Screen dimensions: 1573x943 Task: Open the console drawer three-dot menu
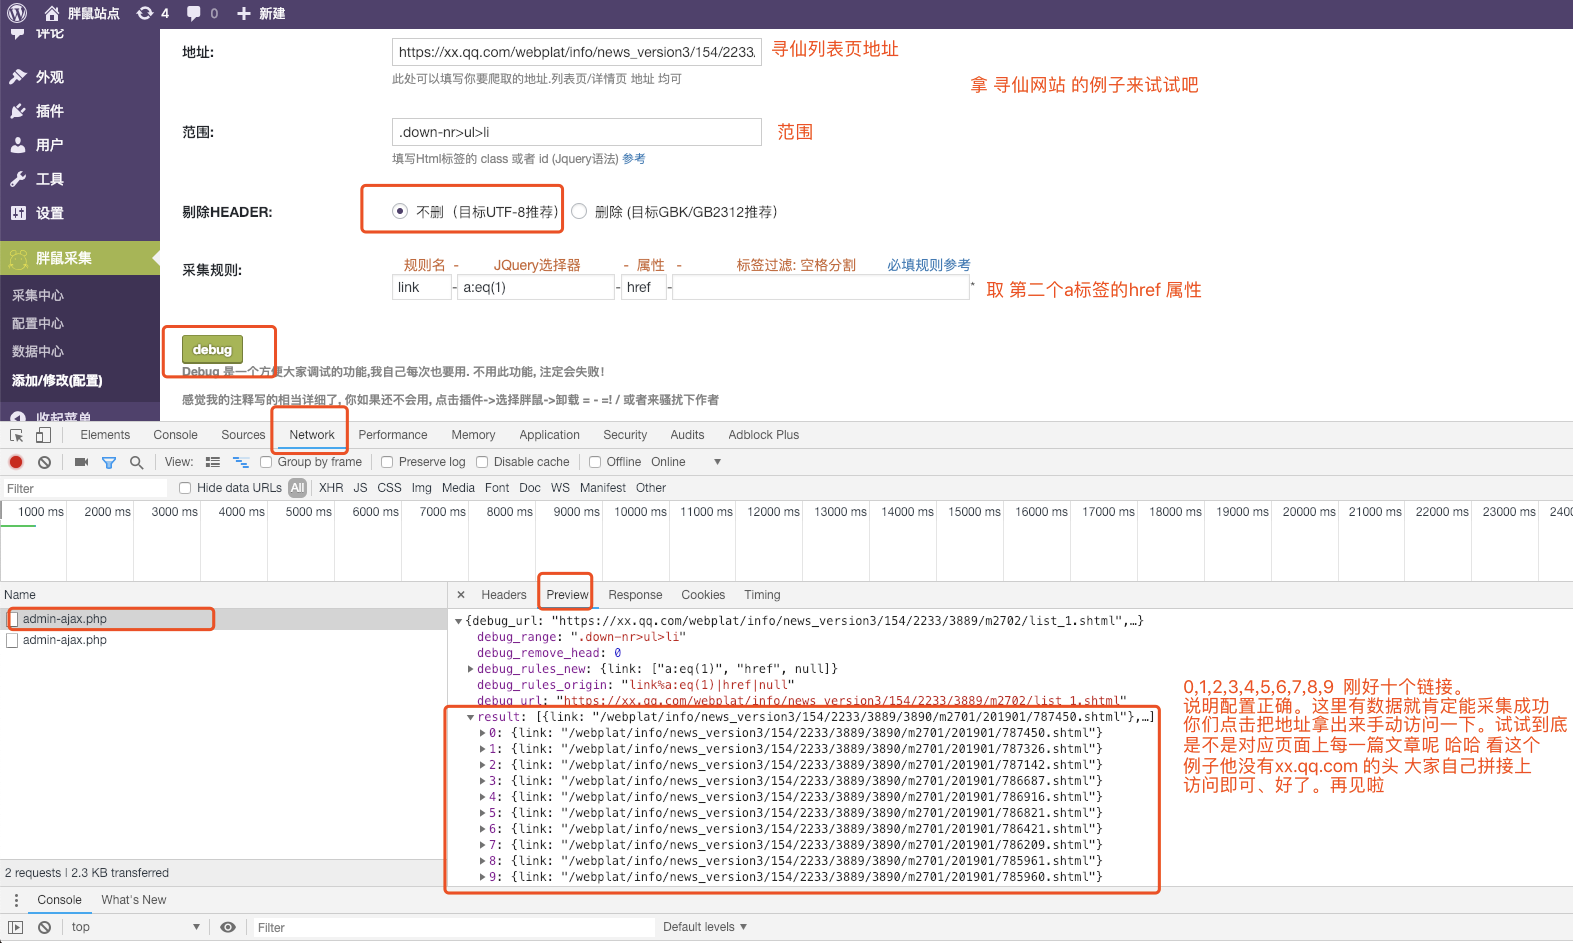(x=16, y=900)
